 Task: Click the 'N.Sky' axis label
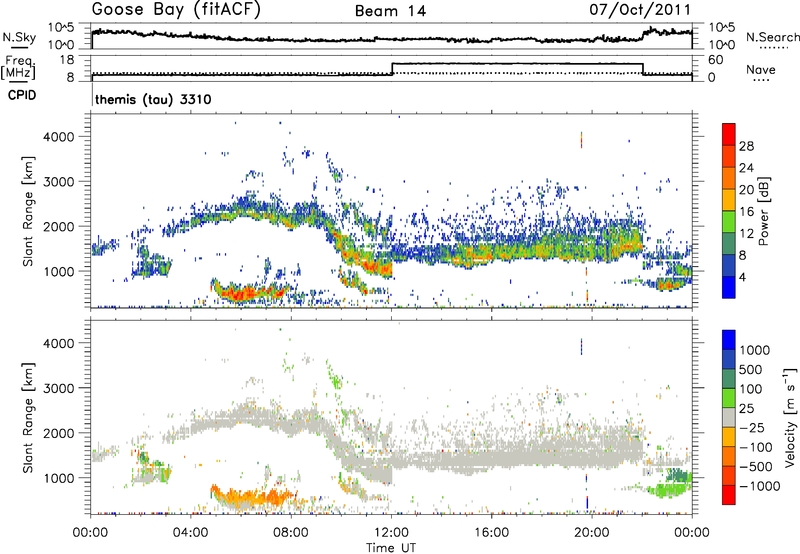(x=19, y=37)
